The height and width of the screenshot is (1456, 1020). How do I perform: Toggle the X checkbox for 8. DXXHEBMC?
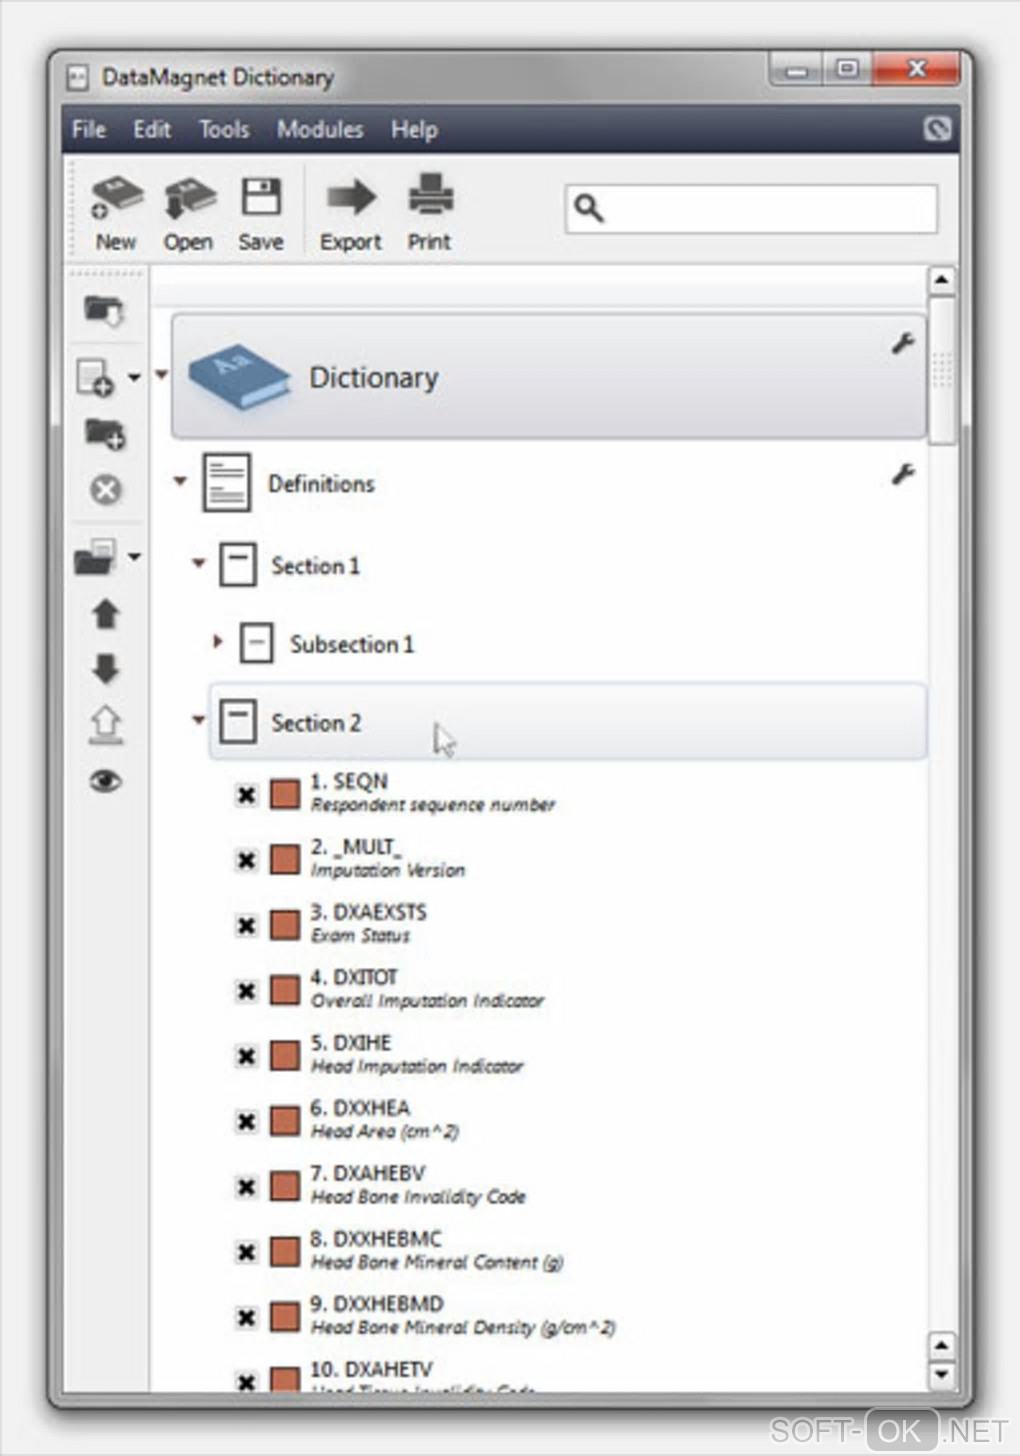246,1252
